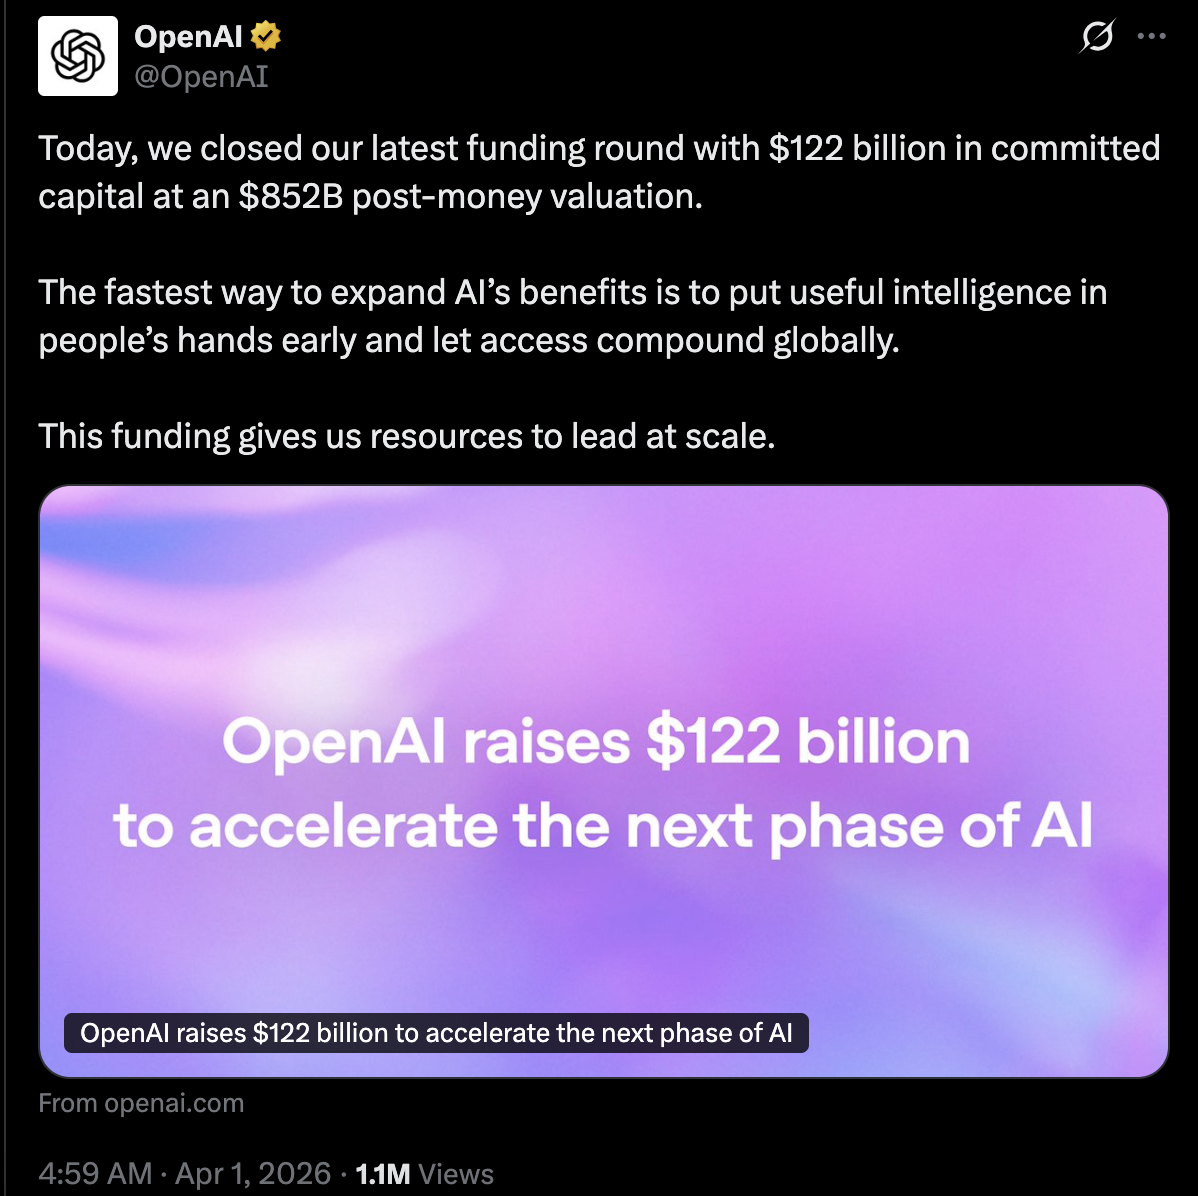Screen dimensions: 1198x1196
Task: Click the OpenAI display name
Action: tap(188, 37)
